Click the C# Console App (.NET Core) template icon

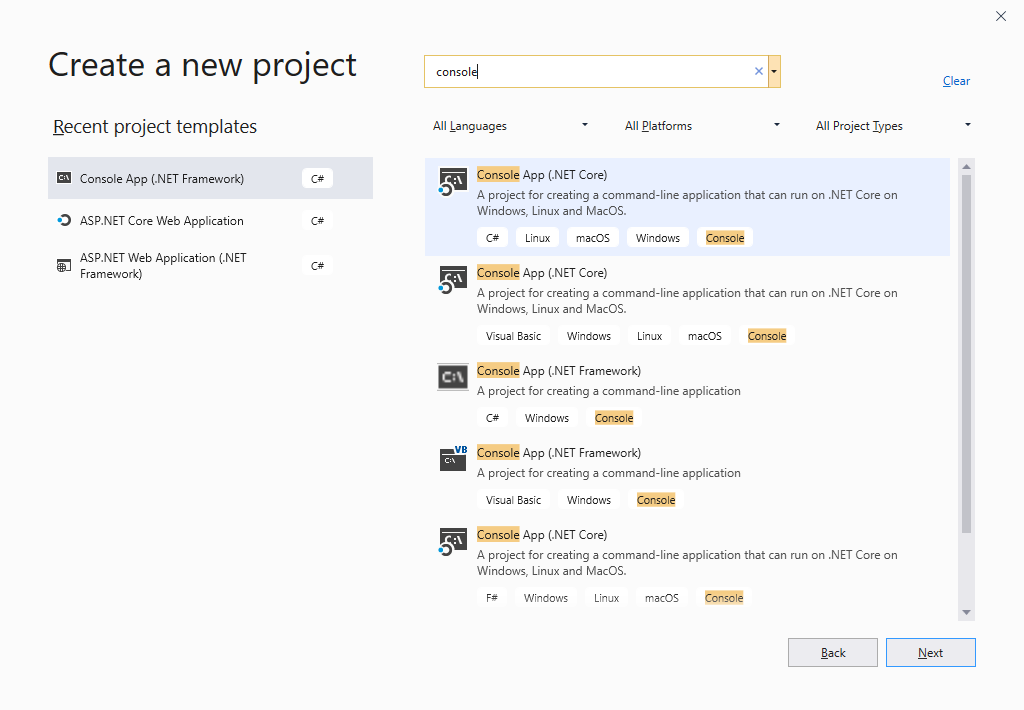coord(453,182)
